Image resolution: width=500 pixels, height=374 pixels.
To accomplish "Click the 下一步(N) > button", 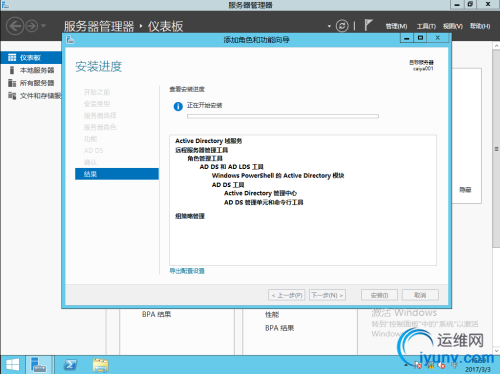I will coord(327,295).
